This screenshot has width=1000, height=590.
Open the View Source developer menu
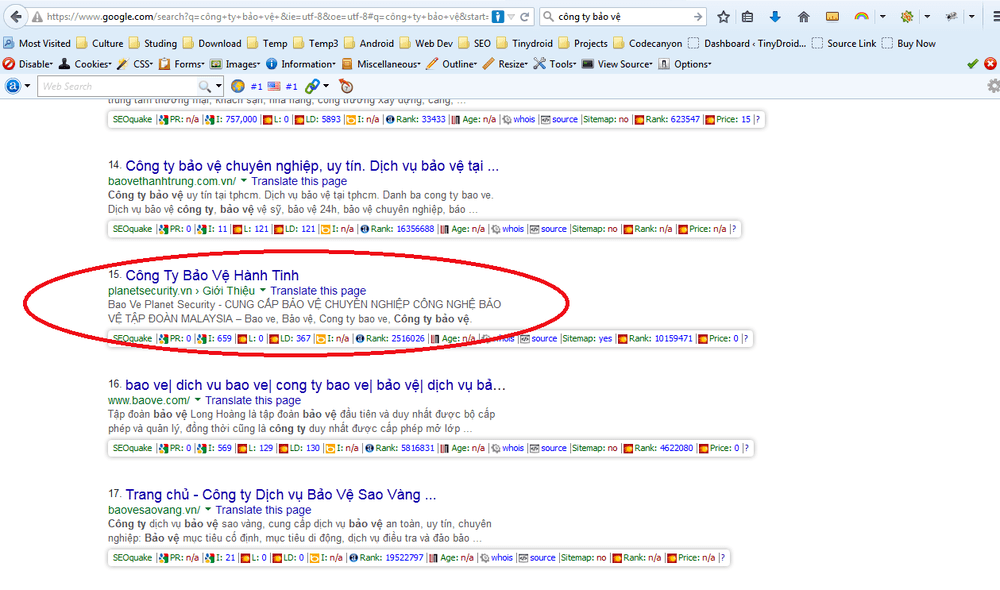click(x=617, y=64)
